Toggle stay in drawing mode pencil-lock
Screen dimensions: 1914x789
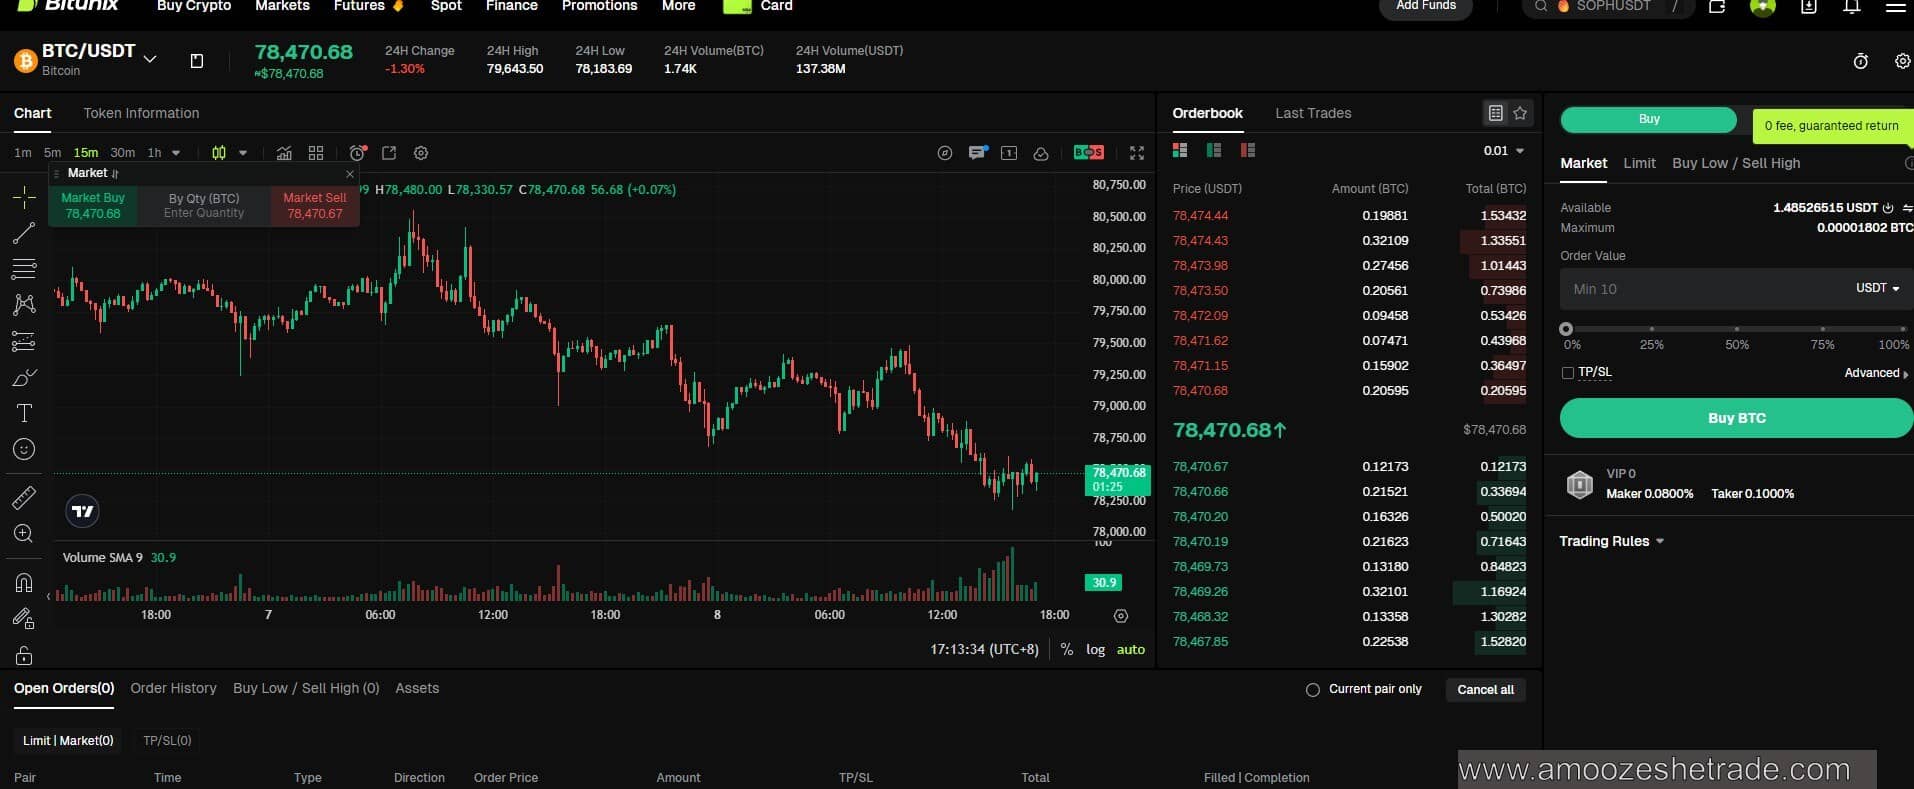tap(24, 619)
